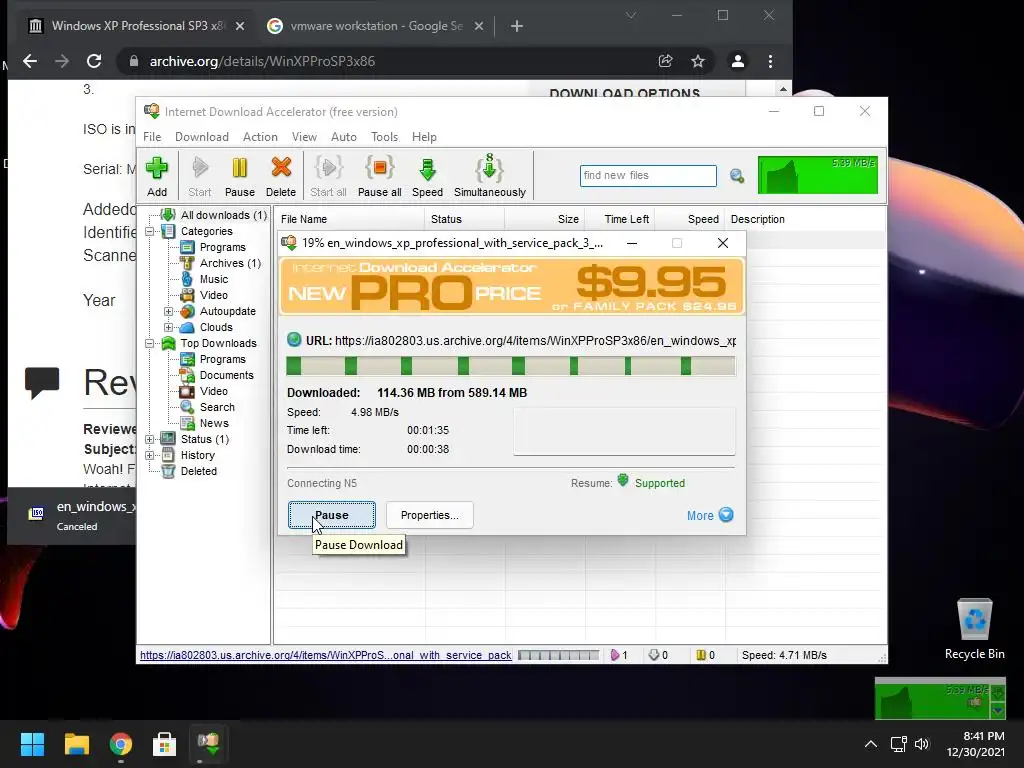Viewport: 1024px width, 768px height.
Task: Select the Clouds tree item
Action: [x=216, y=327]
